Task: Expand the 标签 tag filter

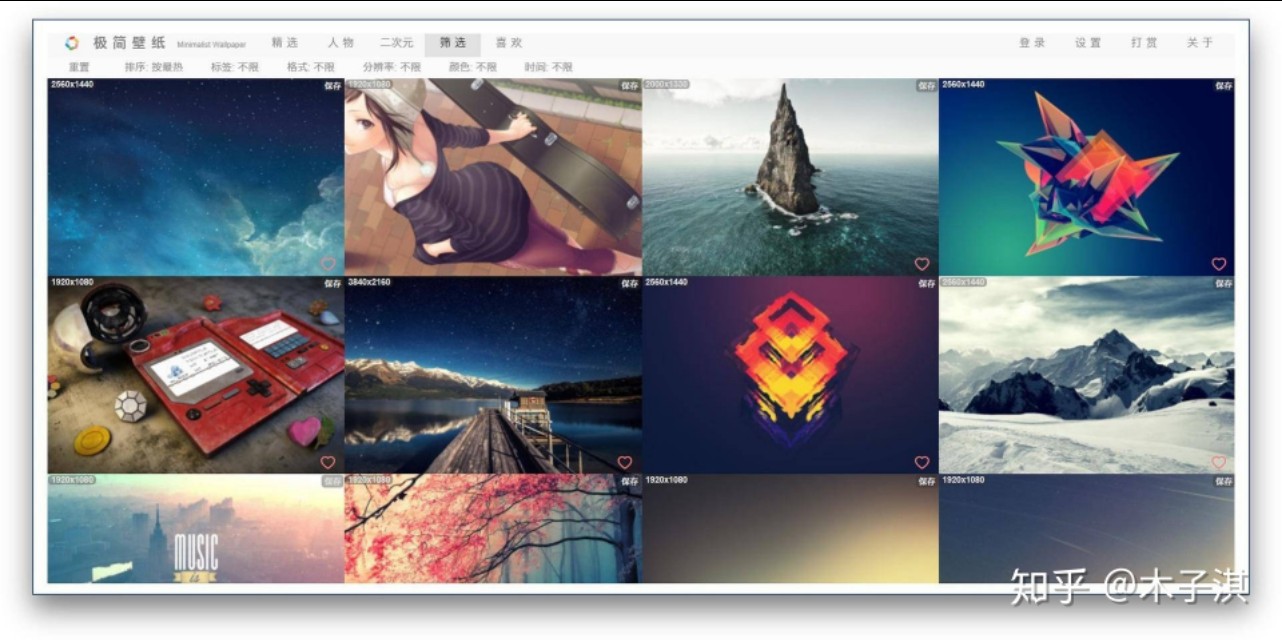Action: pyautogui.click(x=234, y=67)
